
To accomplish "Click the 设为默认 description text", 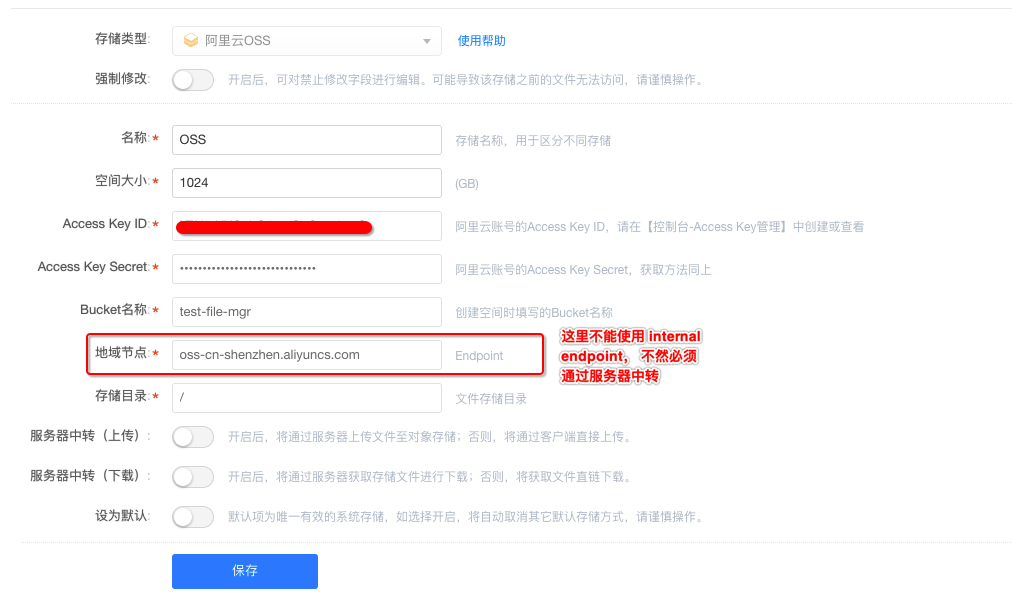I will point(466,517).
